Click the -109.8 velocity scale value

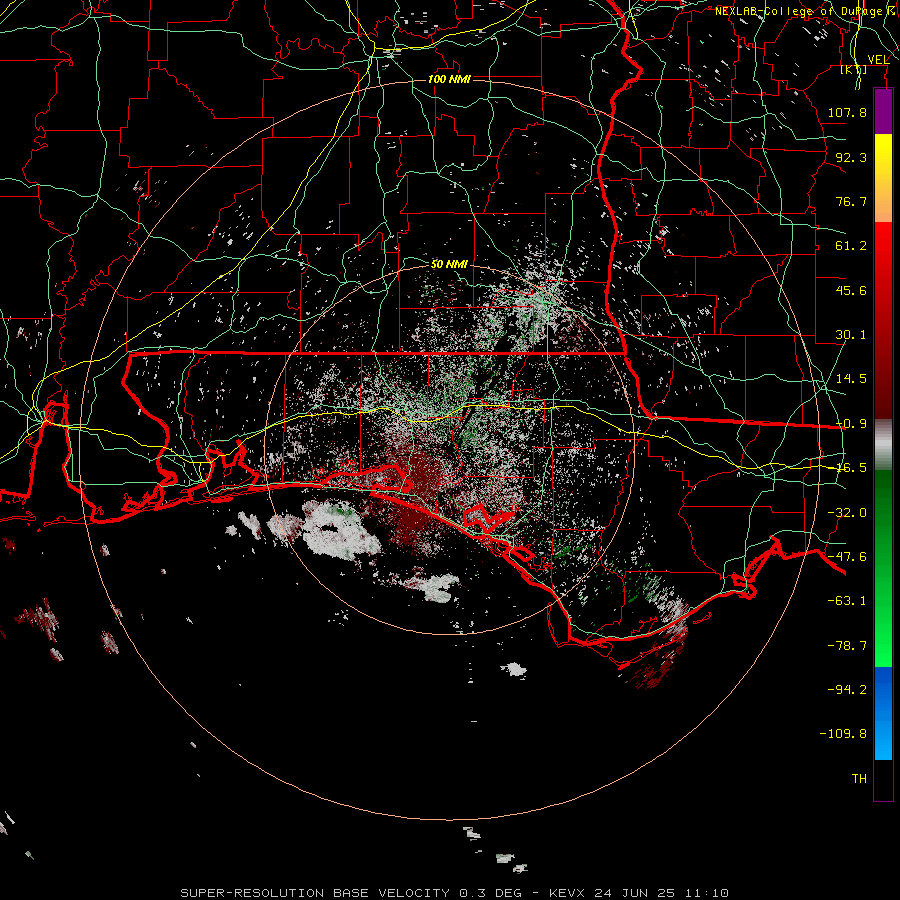click(x=843, y=734)
